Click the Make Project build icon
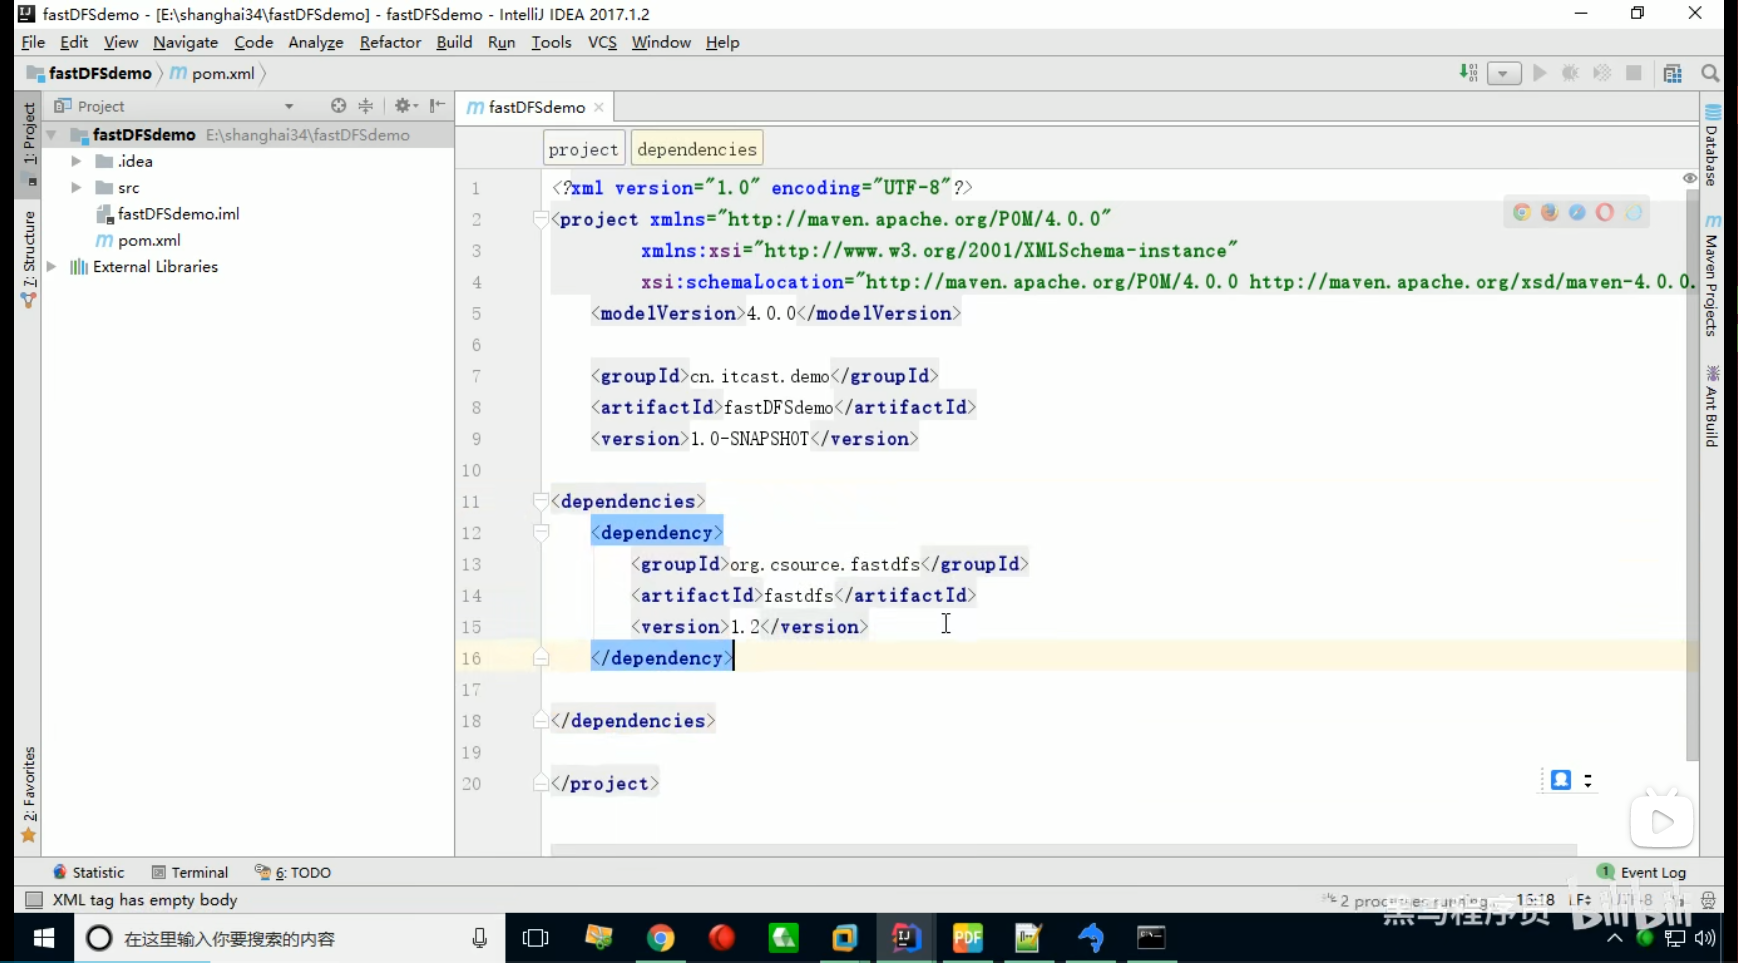The image size is (1738, 963). [x=1468, y=73]
